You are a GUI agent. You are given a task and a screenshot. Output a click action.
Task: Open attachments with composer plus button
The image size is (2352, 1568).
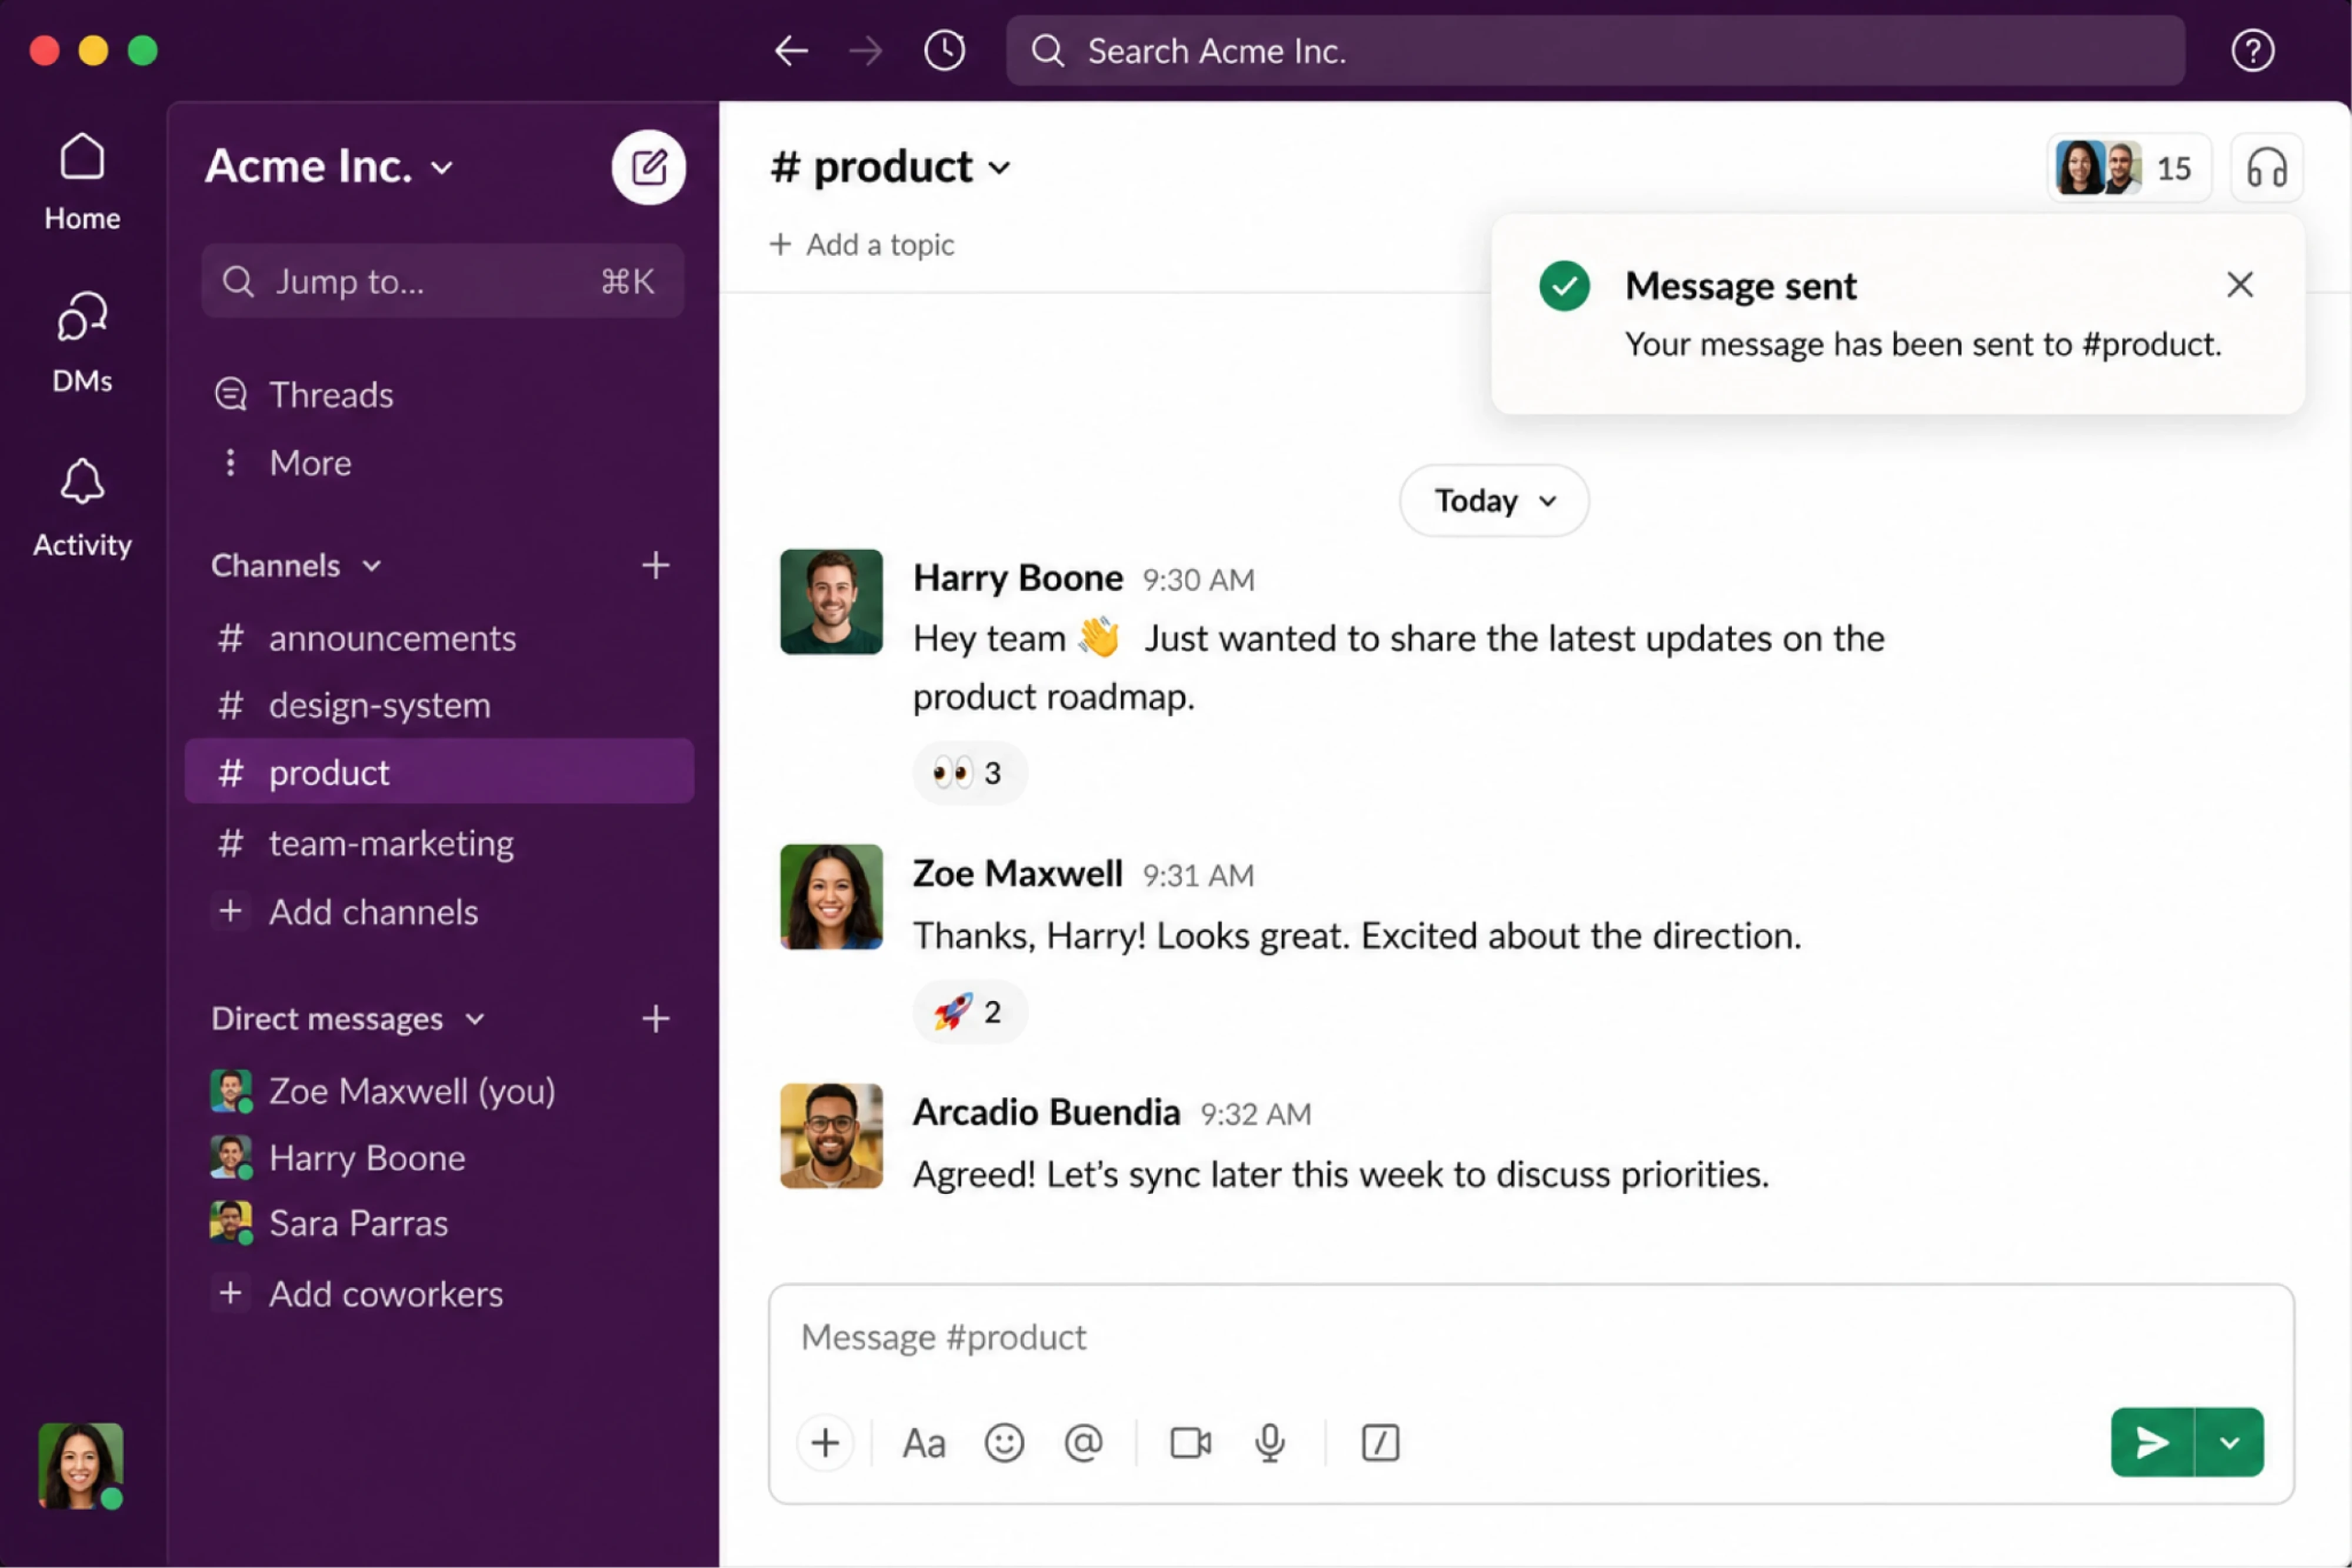pos(825,1443)
